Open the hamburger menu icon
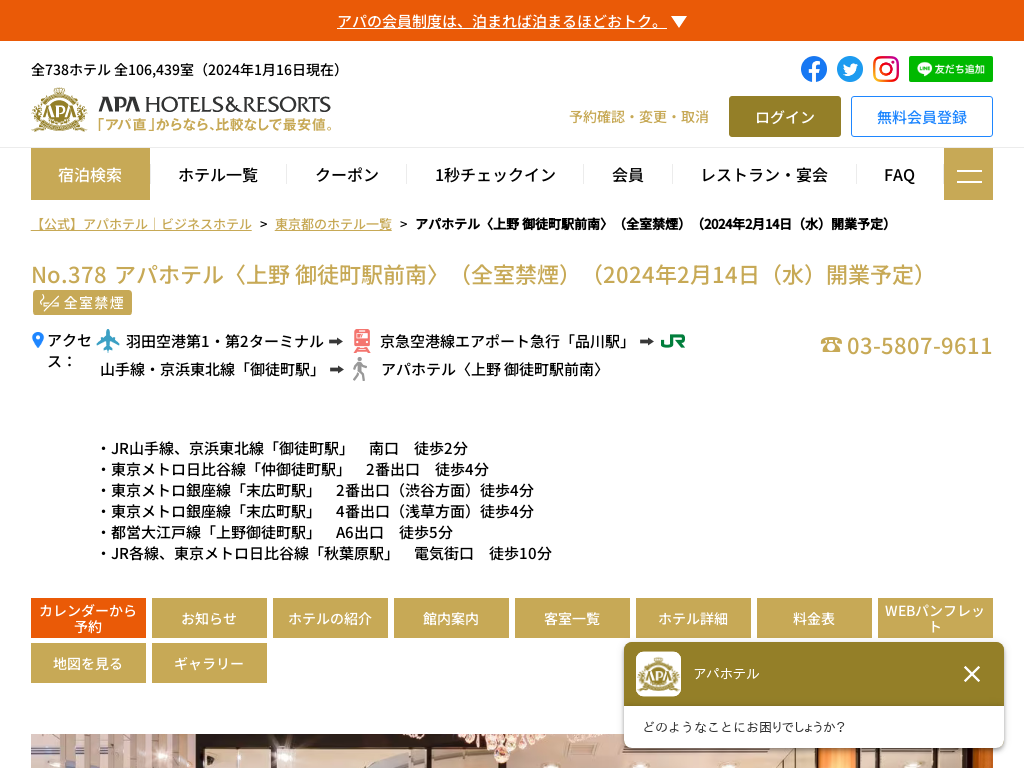 pos(968,174)
